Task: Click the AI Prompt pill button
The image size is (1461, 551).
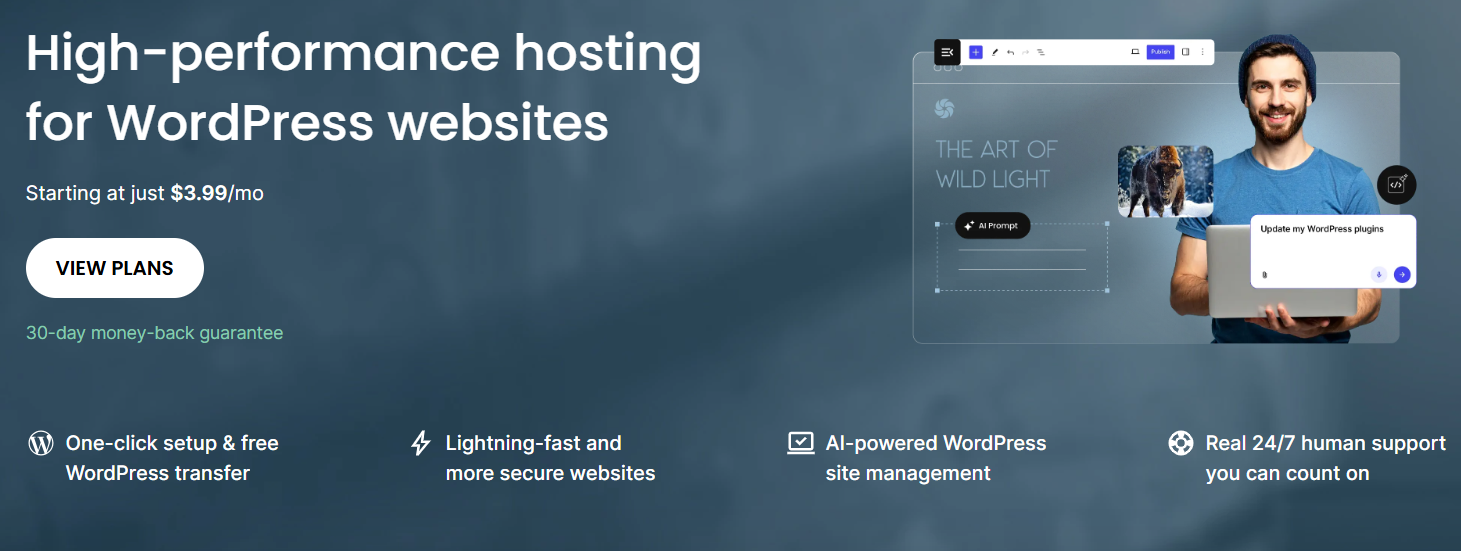Action: (992, 226)
